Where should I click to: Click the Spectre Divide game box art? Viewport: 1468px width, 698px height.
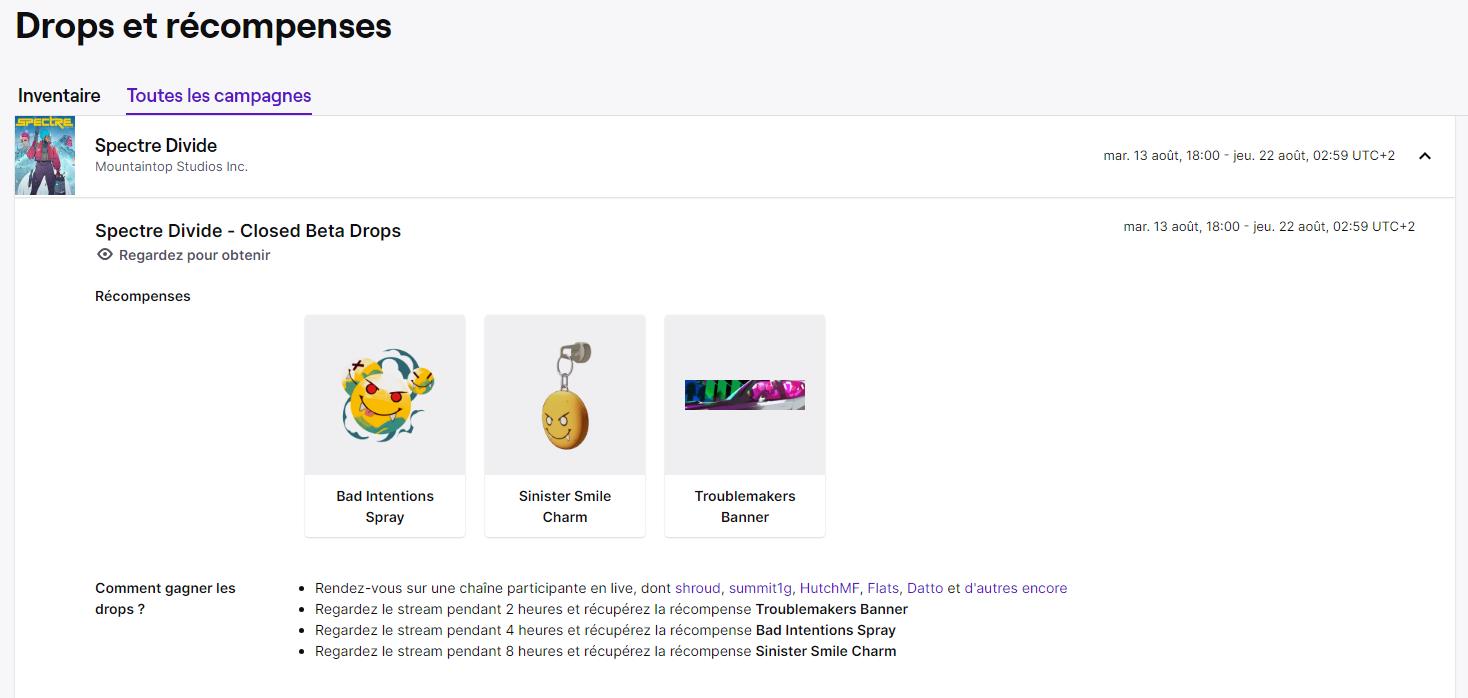[44, 155]
